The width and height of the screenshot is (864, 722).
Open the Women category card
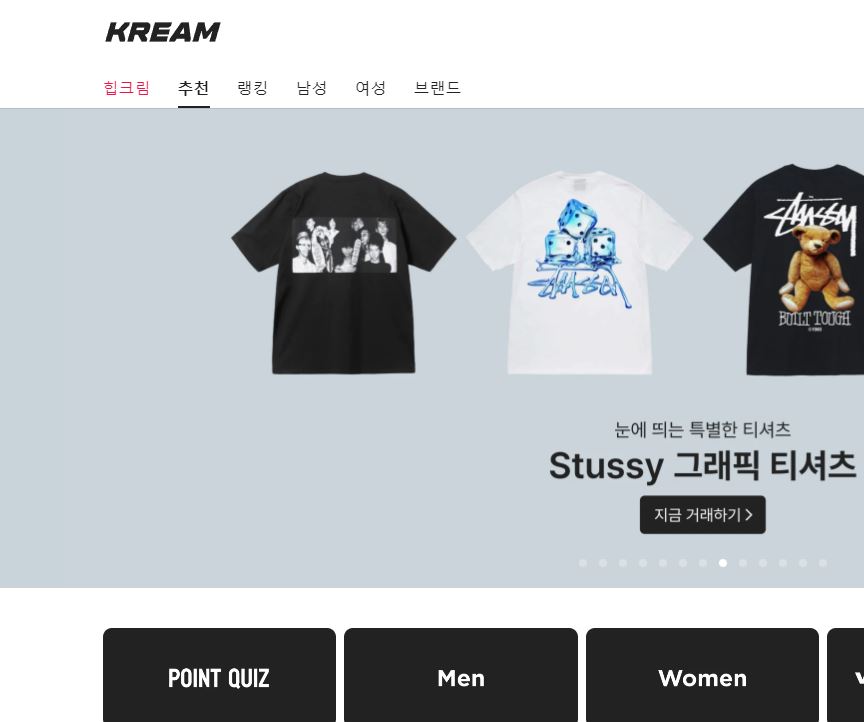click(x=703, y=675)
